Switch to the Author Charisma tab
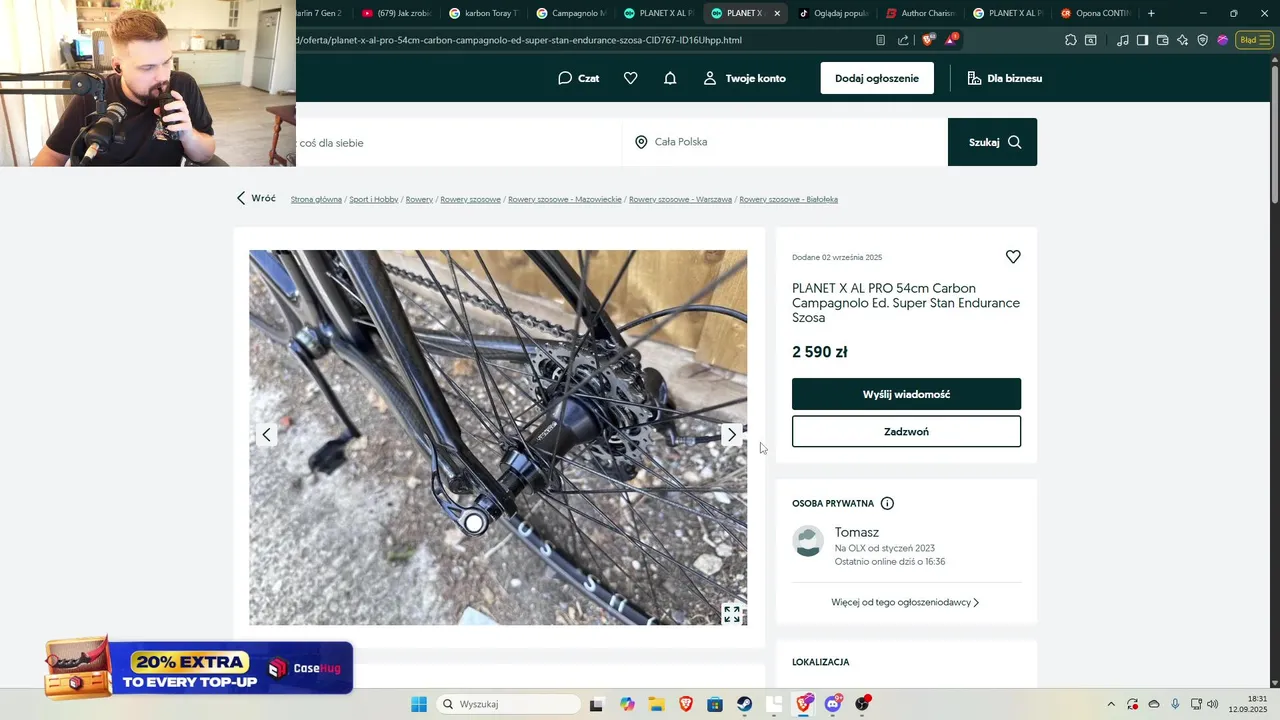1280x720 pixels. (x=921, y=13)
